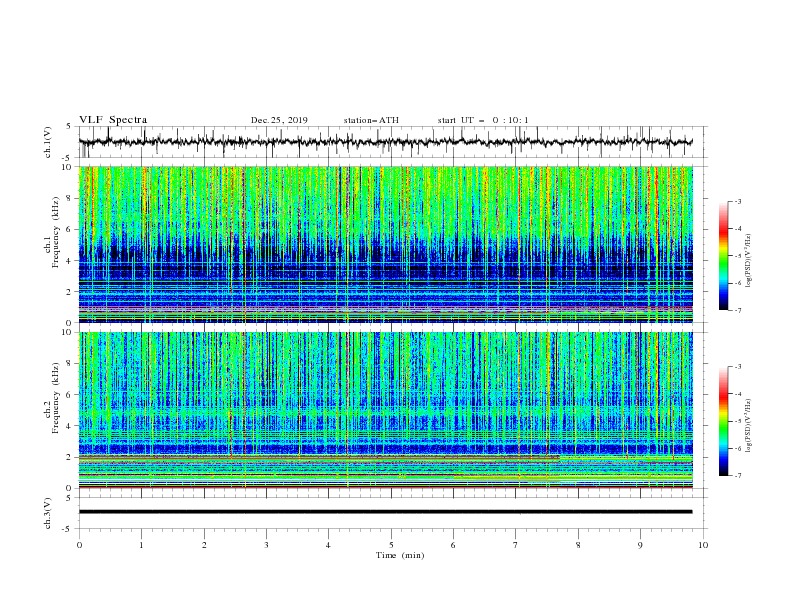Click time-axis tick label "10" at right end

coord(703,545)
